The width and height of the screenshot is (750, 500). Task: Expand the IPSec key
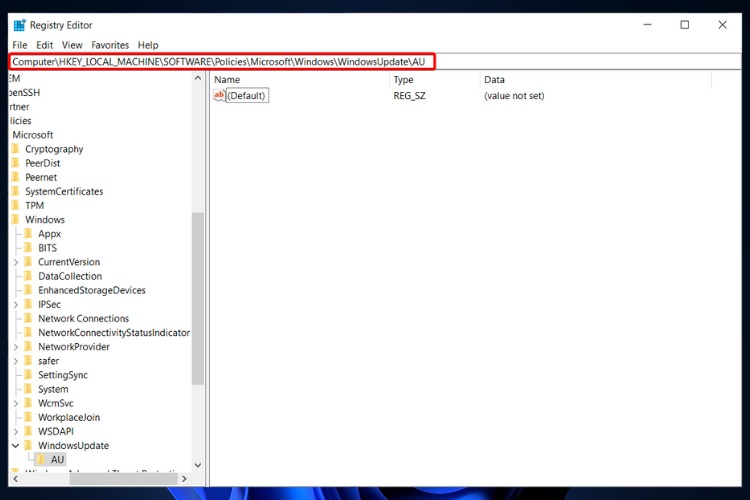(x=15, y=304)
